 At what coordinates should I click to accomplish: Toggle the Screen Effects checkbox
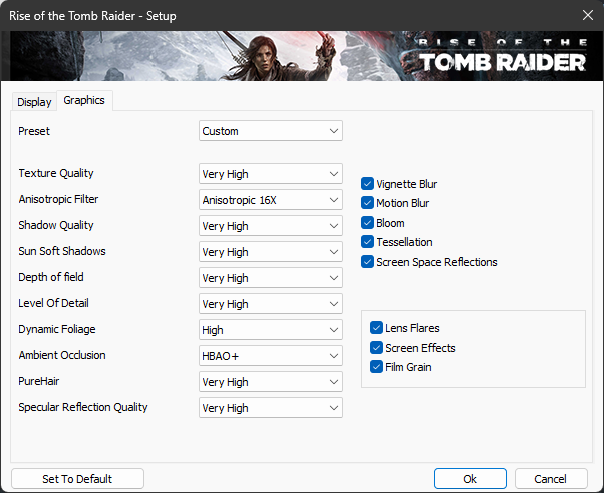click(x=376, y=348)
